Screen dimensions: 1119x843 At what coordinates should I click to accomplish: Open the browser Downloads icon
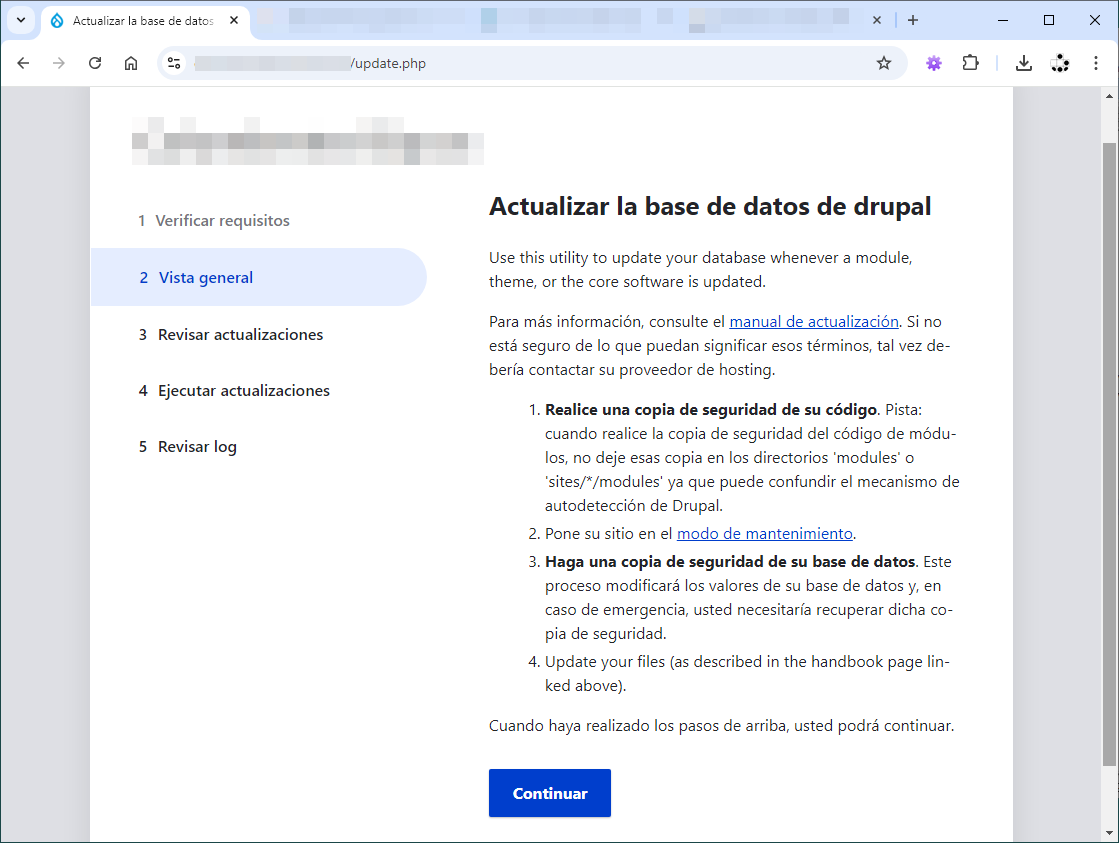[x=1023, y=63]
